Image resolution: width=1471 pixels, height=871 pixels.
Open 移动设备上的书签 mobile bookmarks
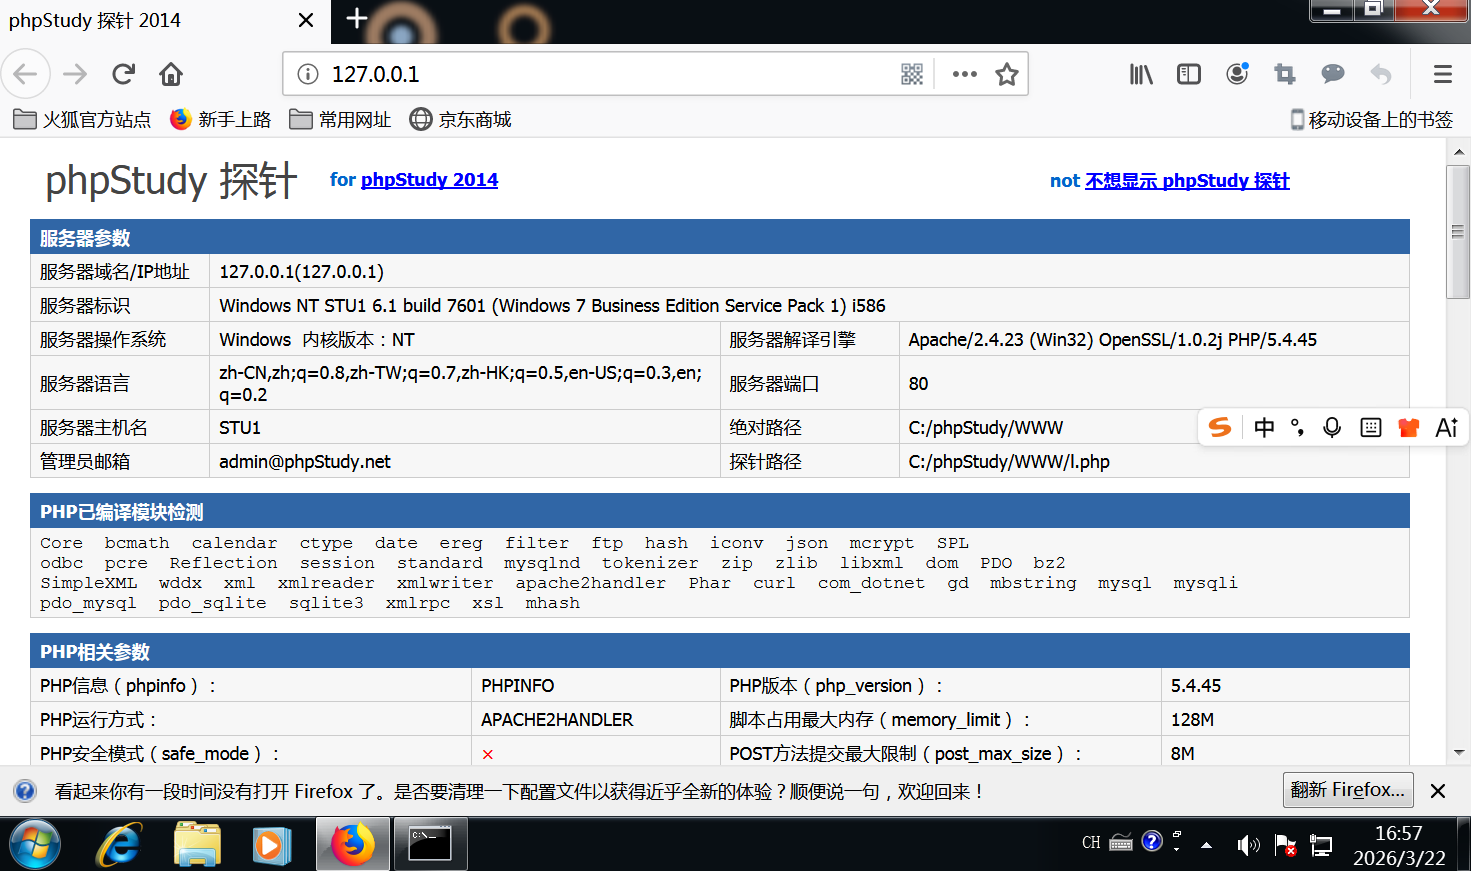pyautogui.click(x=1371, y=120)
